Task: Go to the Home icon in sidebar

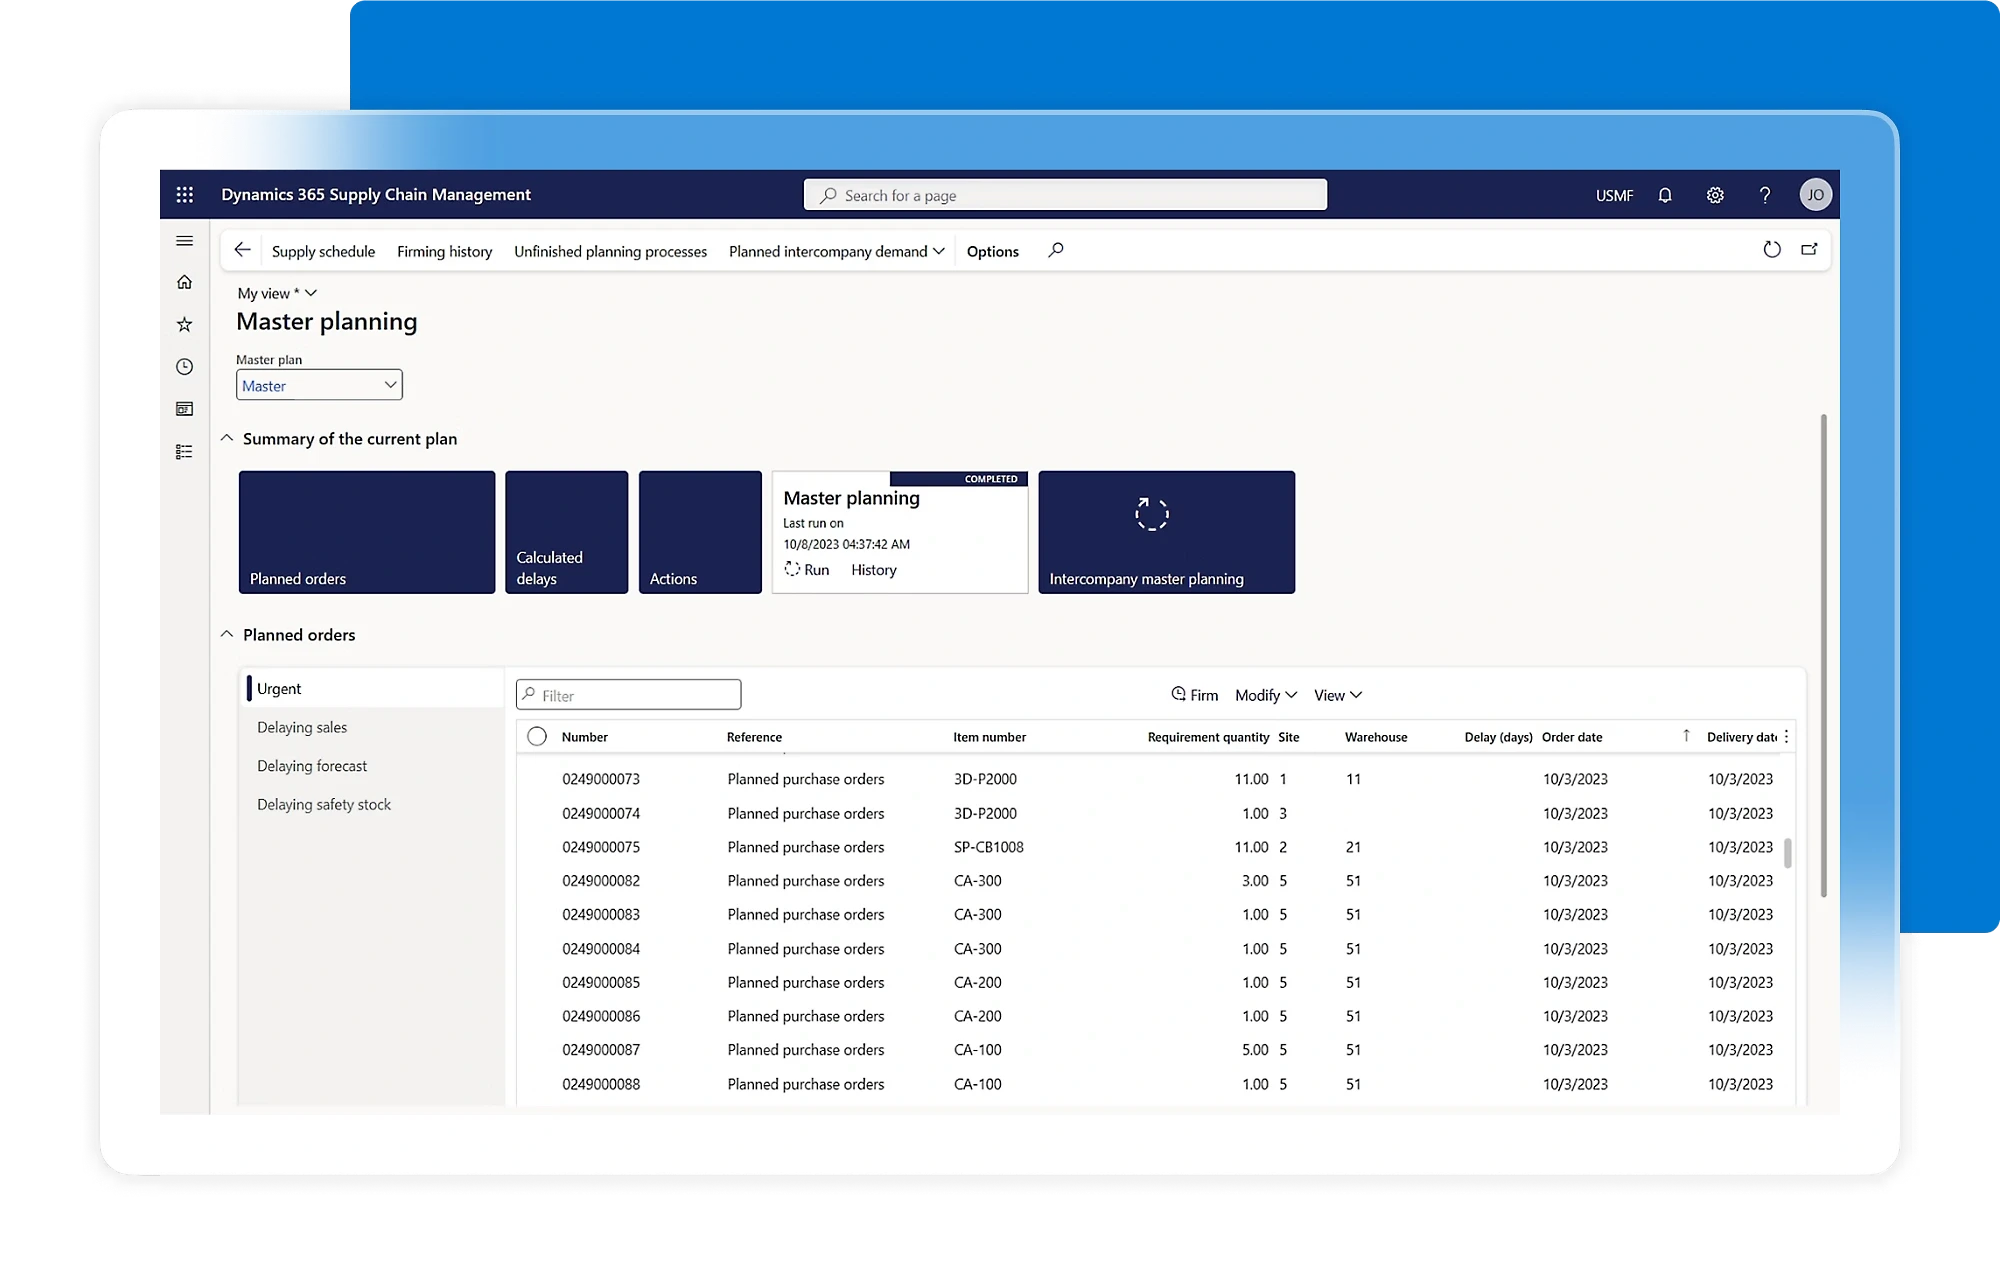Action: 184,282
